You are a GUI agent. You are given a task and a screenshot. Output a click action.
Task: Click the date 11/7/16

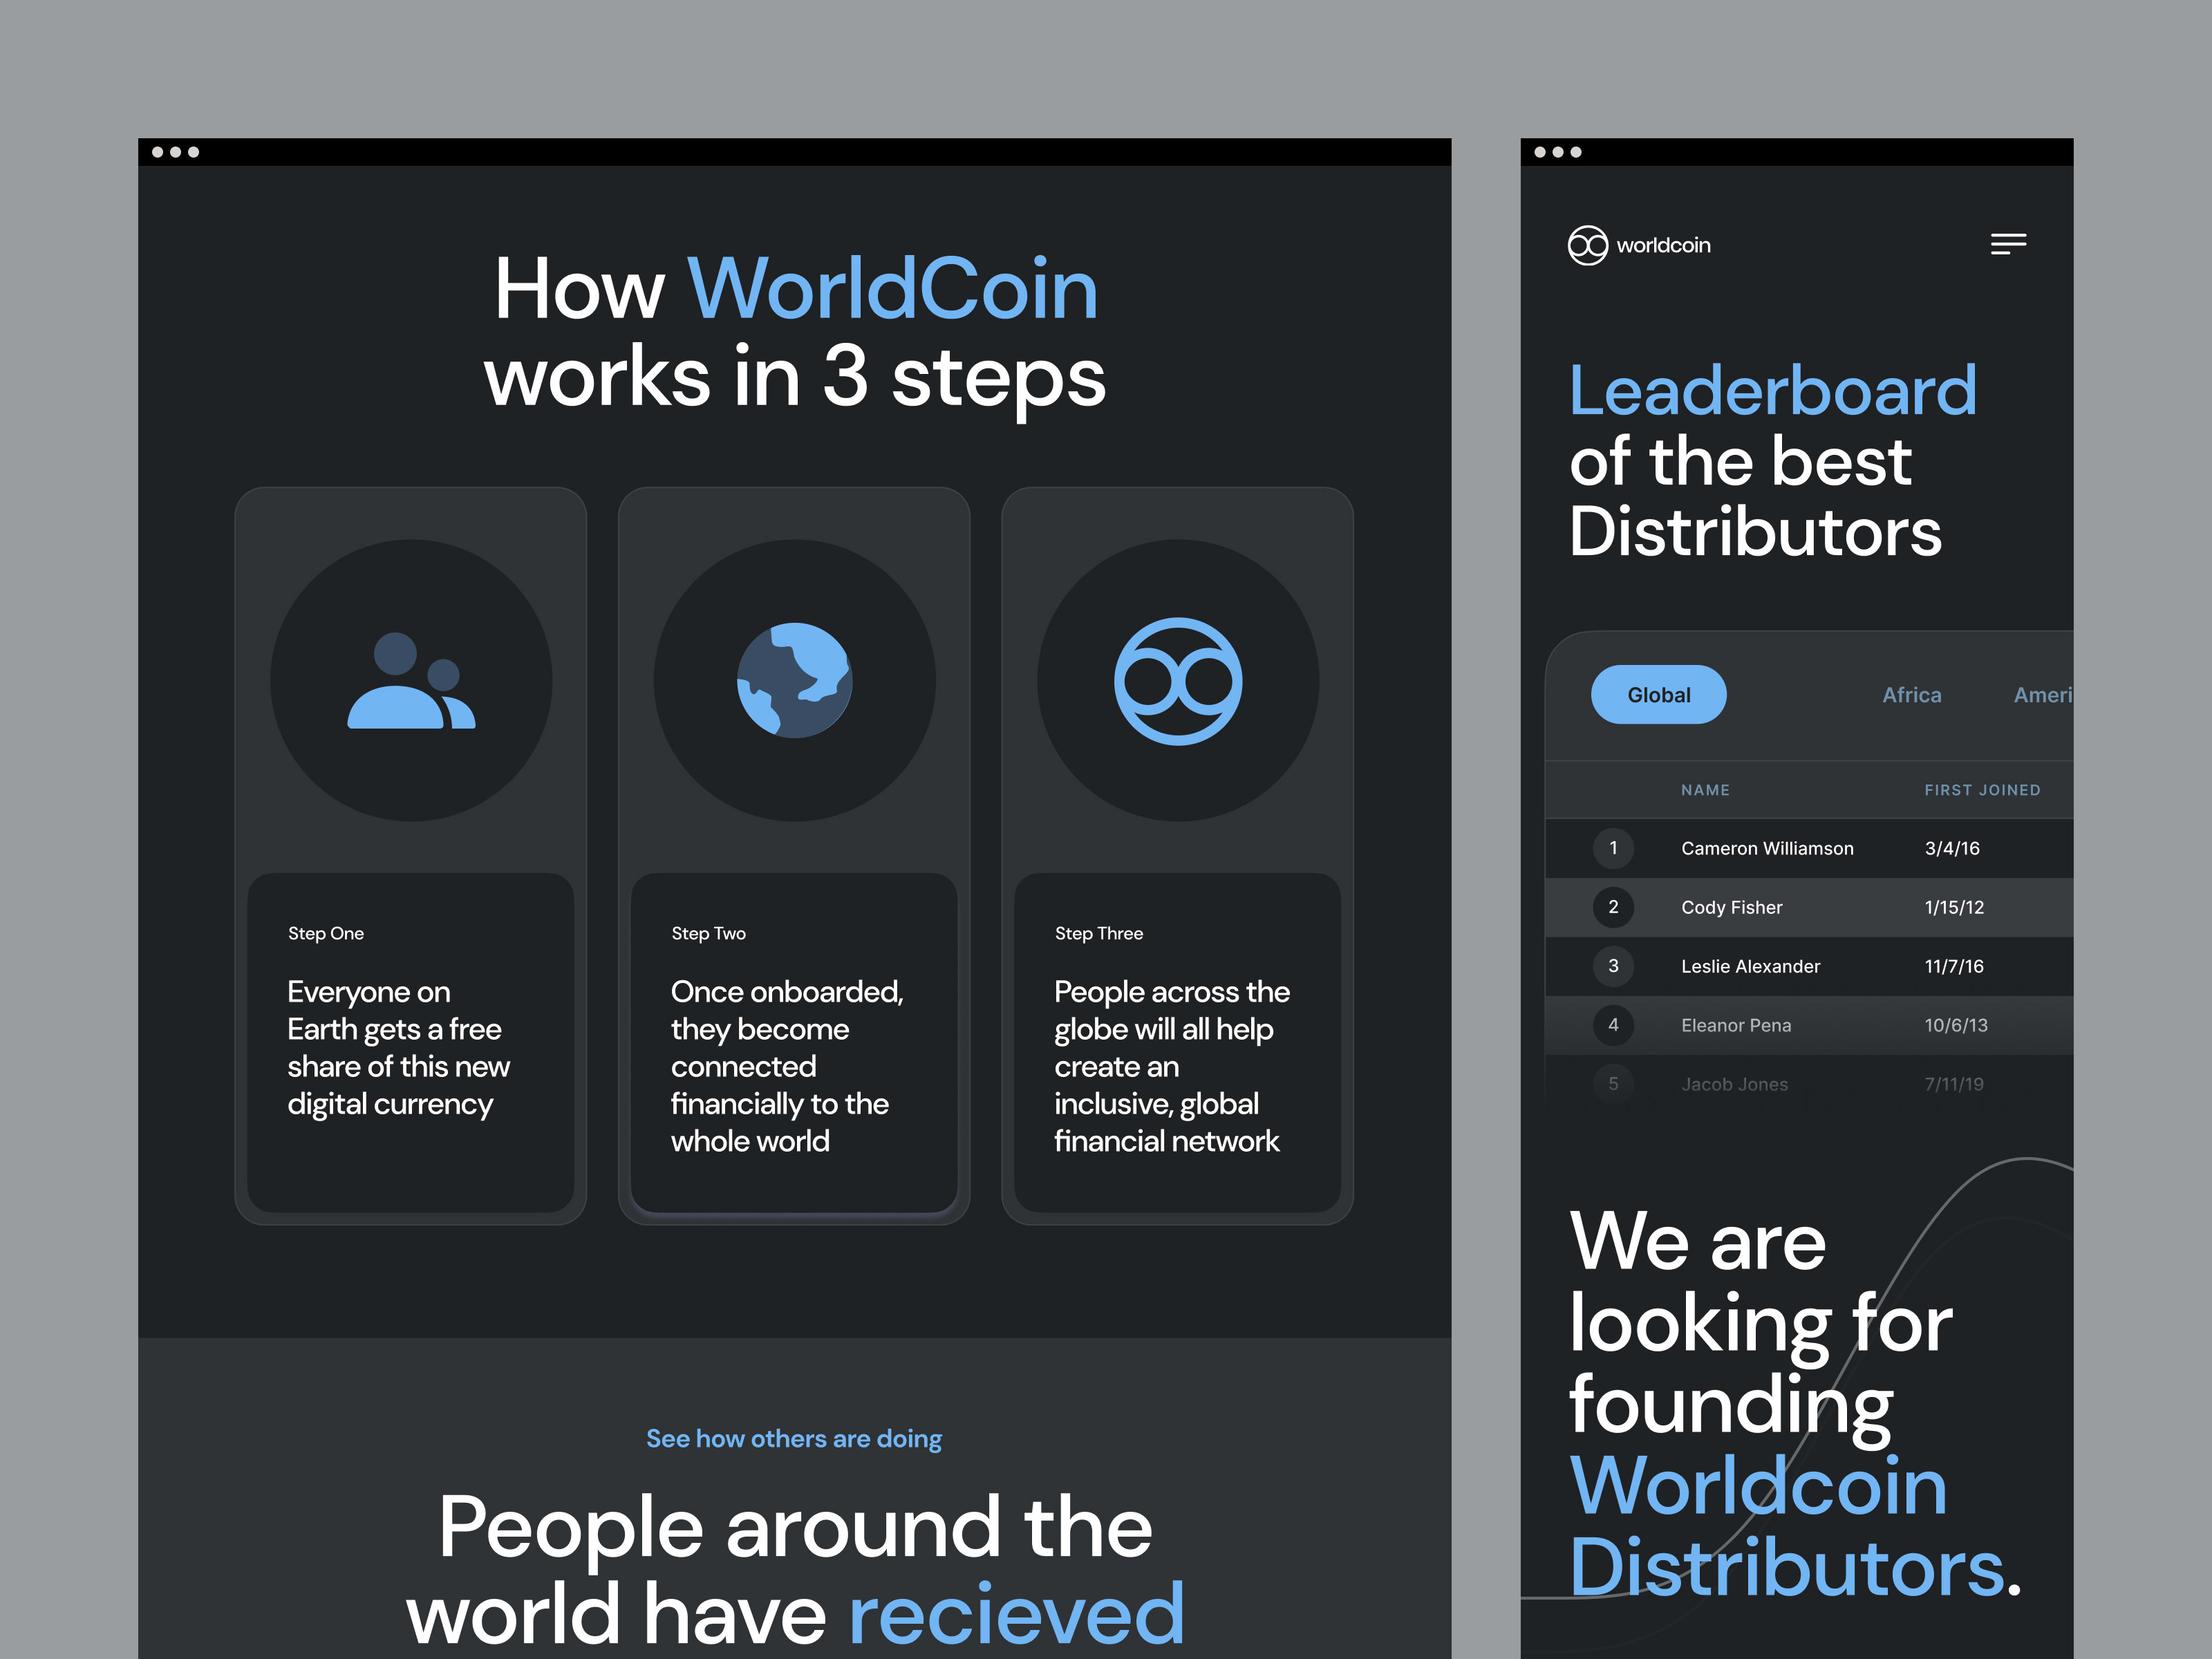(x=1954, y=966)
